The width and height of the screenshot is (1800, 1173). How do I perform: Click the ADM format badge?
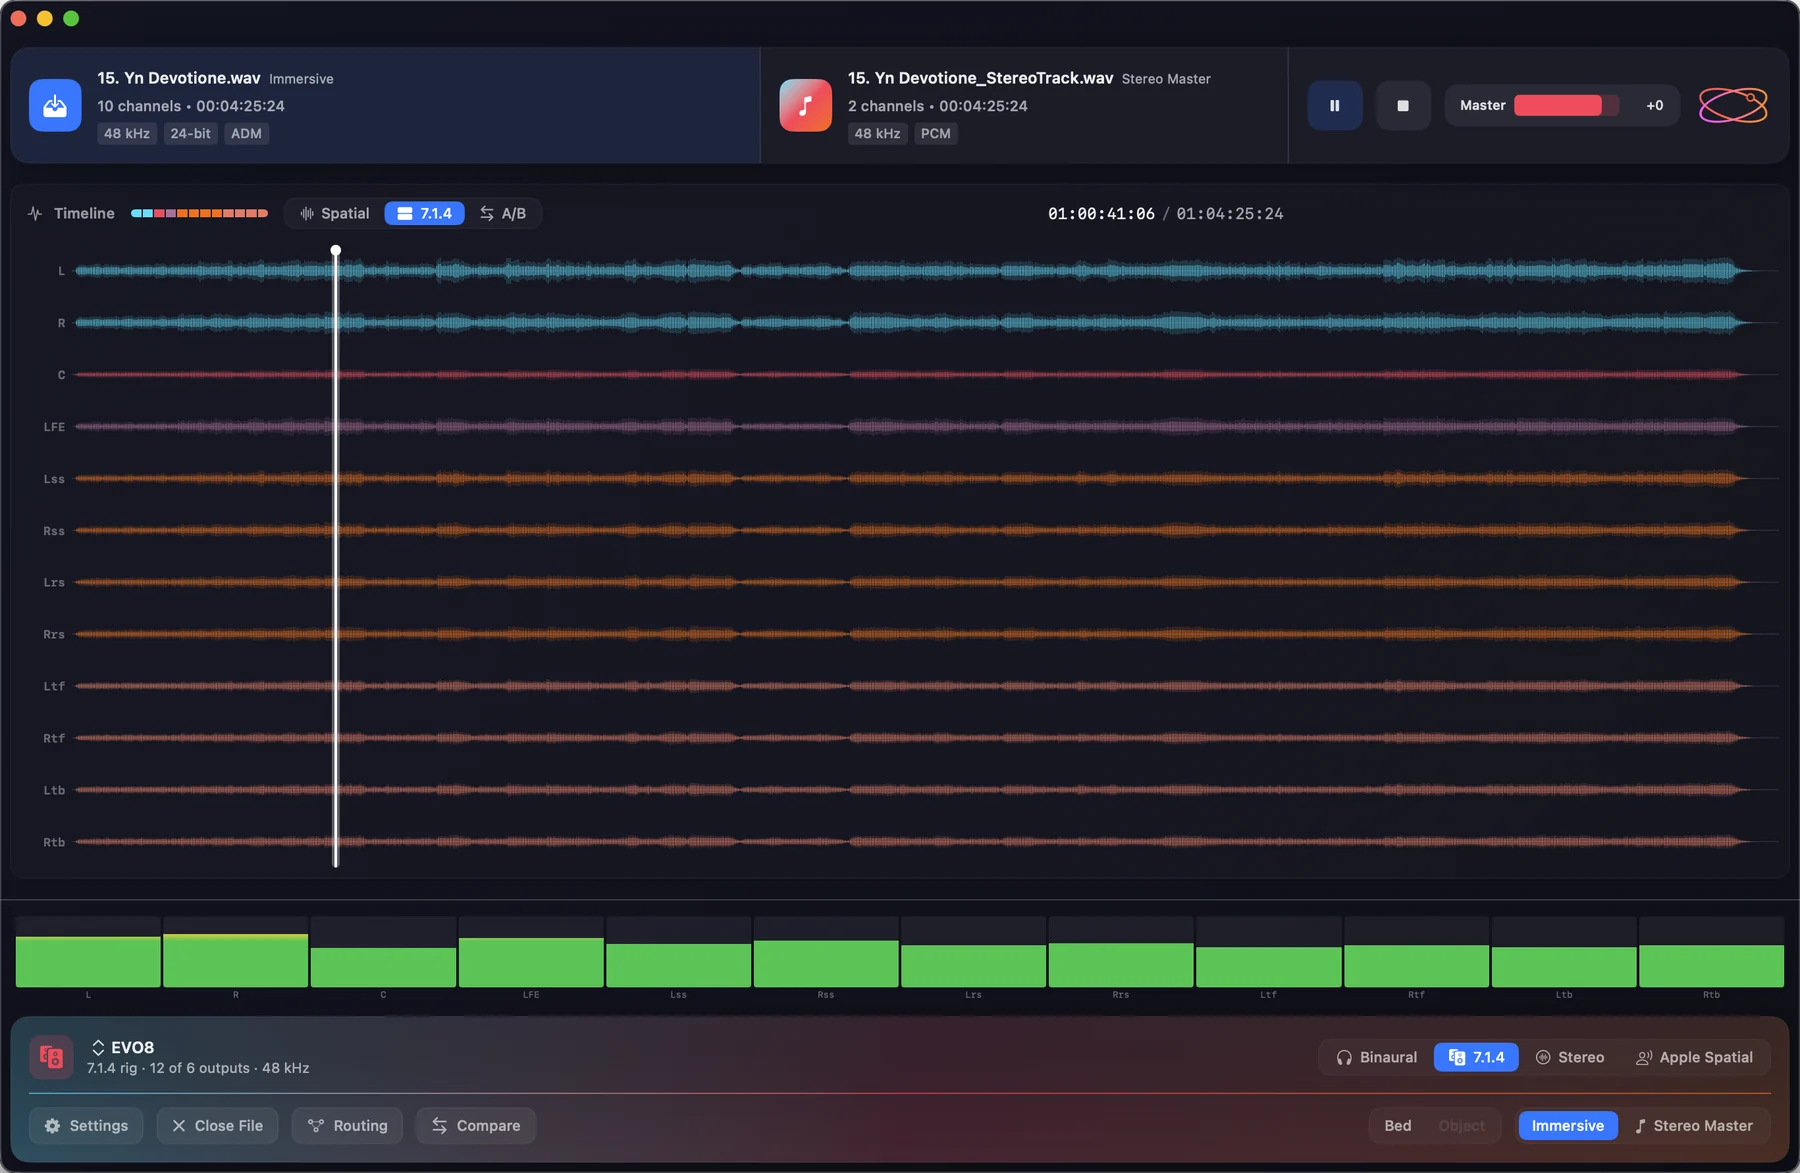(x=246, y=133)
